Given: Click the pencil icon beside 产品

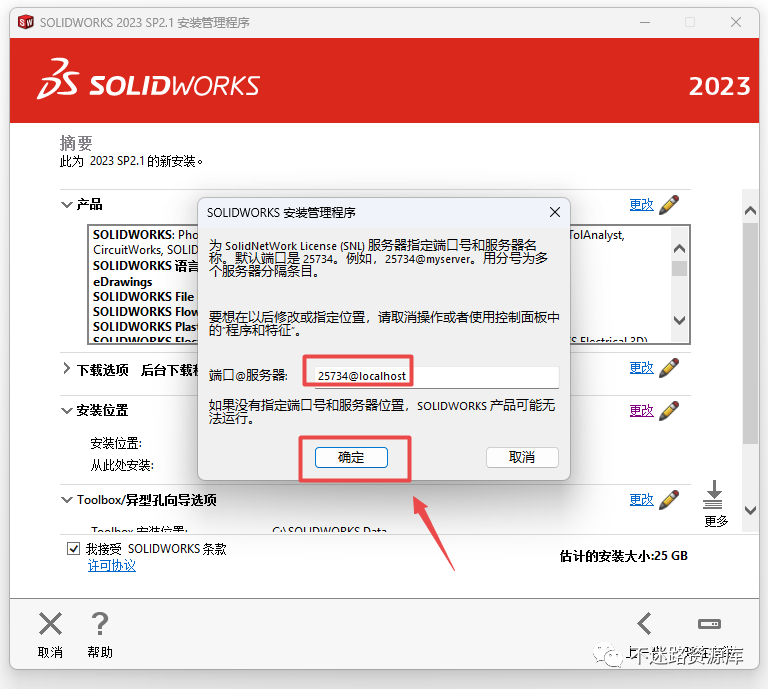Looking at the screenshot, I should pyautogui.click(x=669, y=205).
